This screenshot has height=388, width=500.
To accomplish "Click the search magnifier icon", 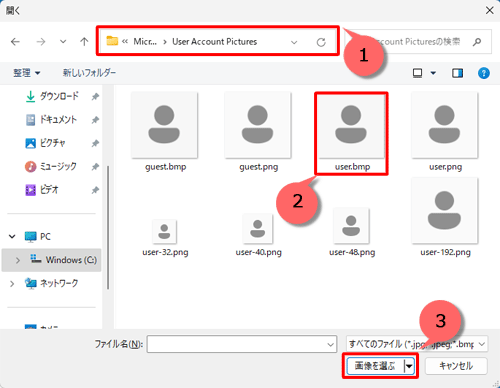I will tap(477, 42).
